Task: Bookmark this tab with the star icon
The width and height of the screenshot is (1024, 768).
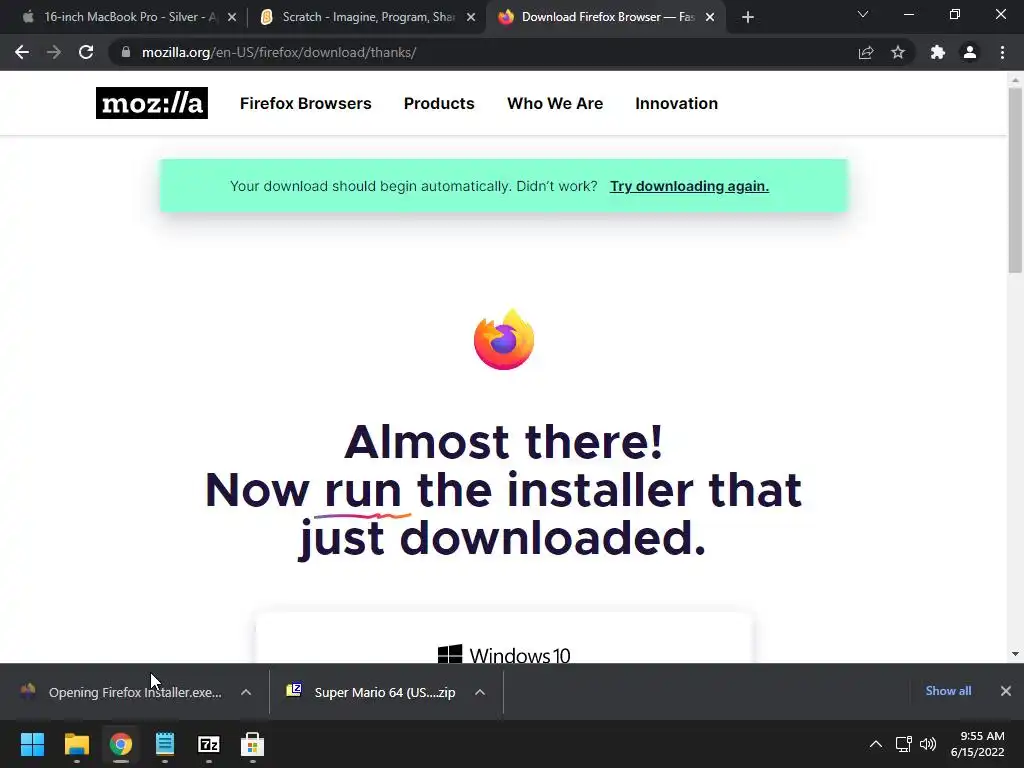Action: click(898, 52)
